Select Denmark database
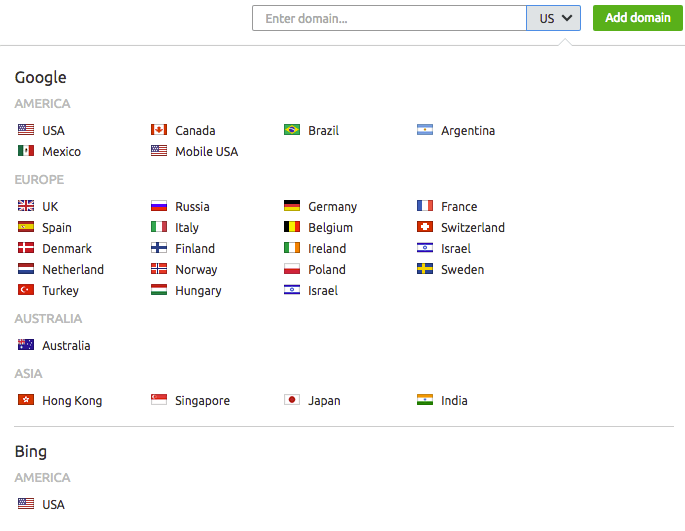The image size is (685, 531). [x=67, y=249]
